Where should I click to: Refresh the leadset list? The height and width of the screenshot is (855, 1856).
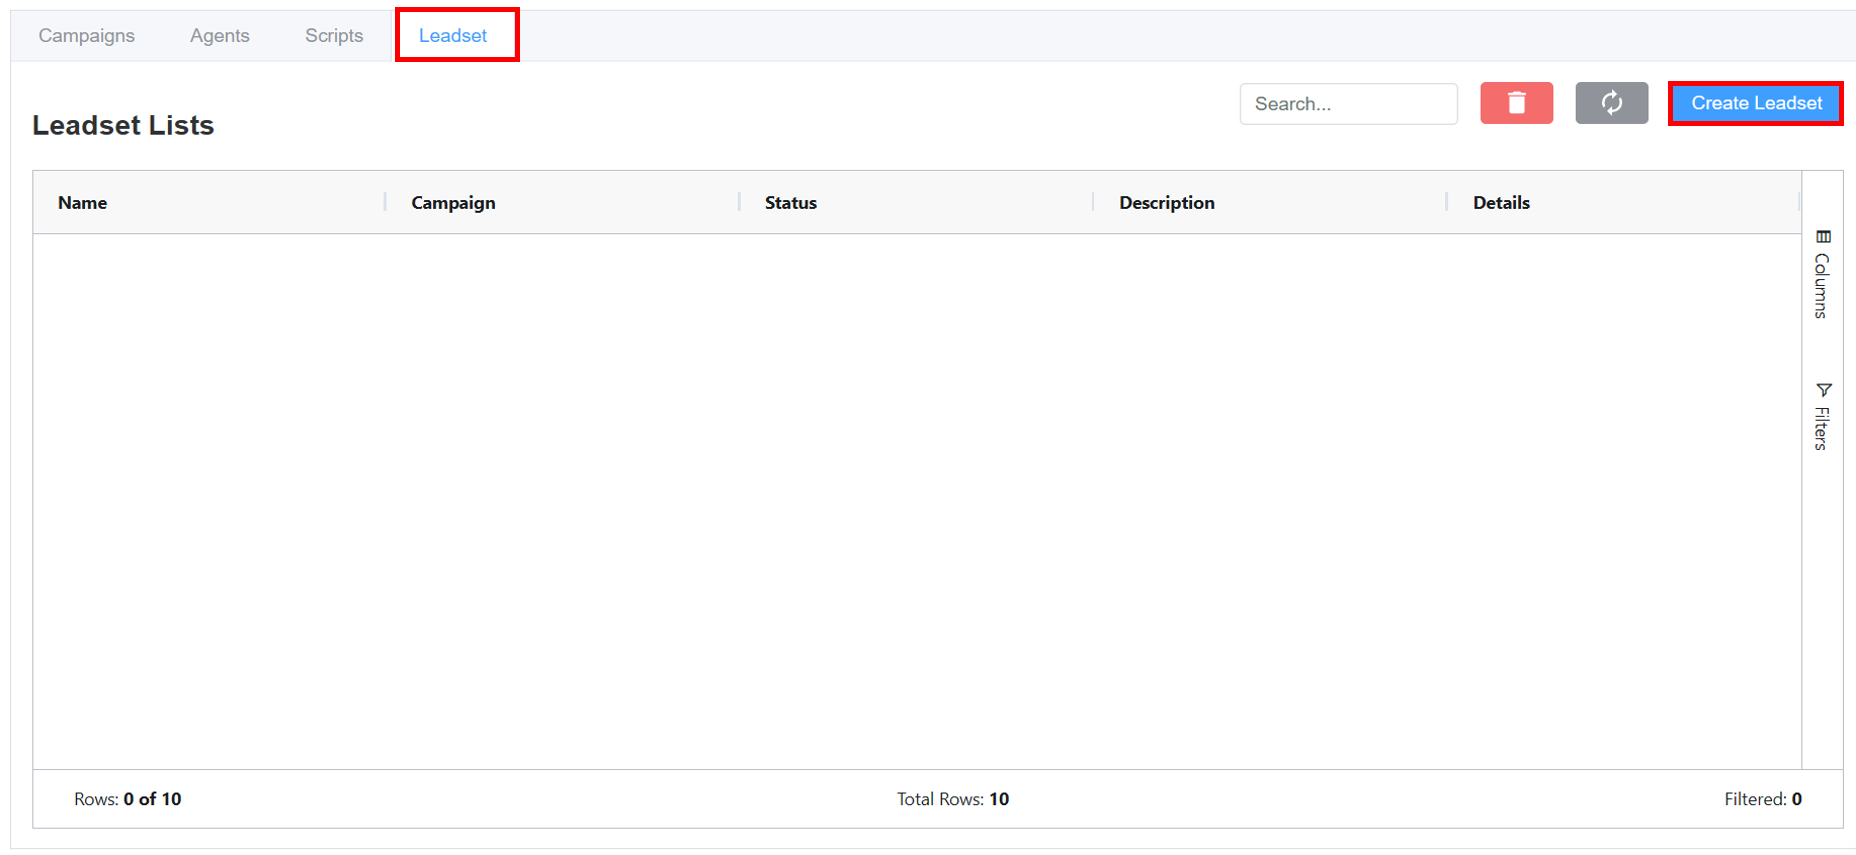1611,103
